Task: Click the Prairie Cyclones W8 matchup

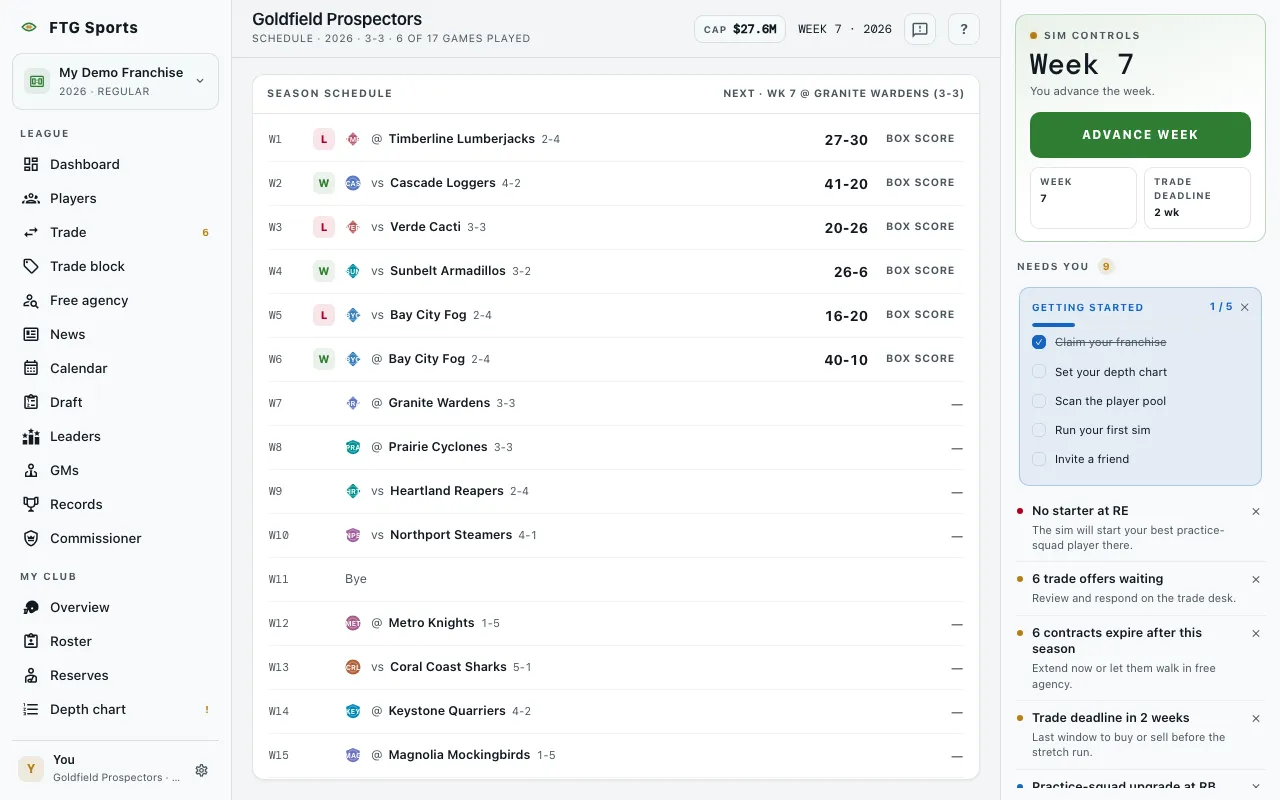Action: tap(616, 447)
